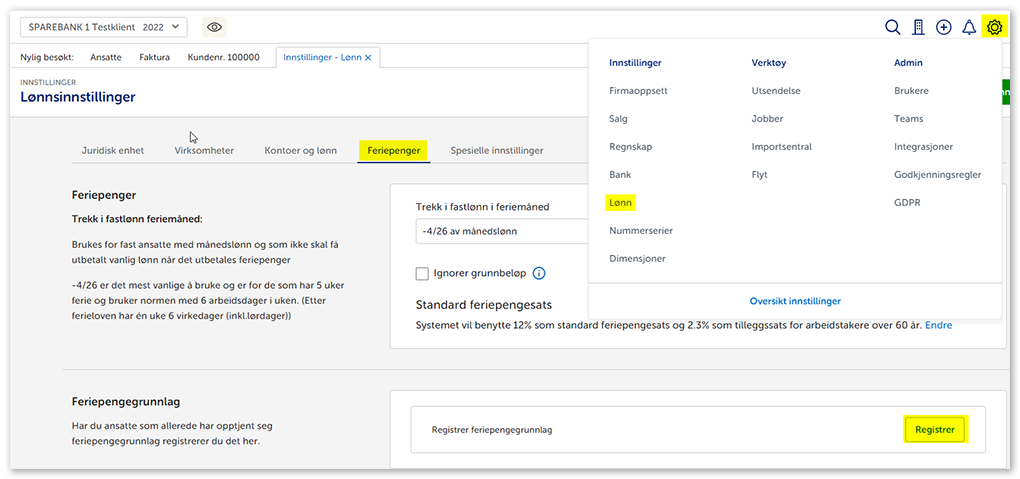The height and width of the screenshot is (479, 1020).
Task: Click the Endre link
Action: (938, 325)
